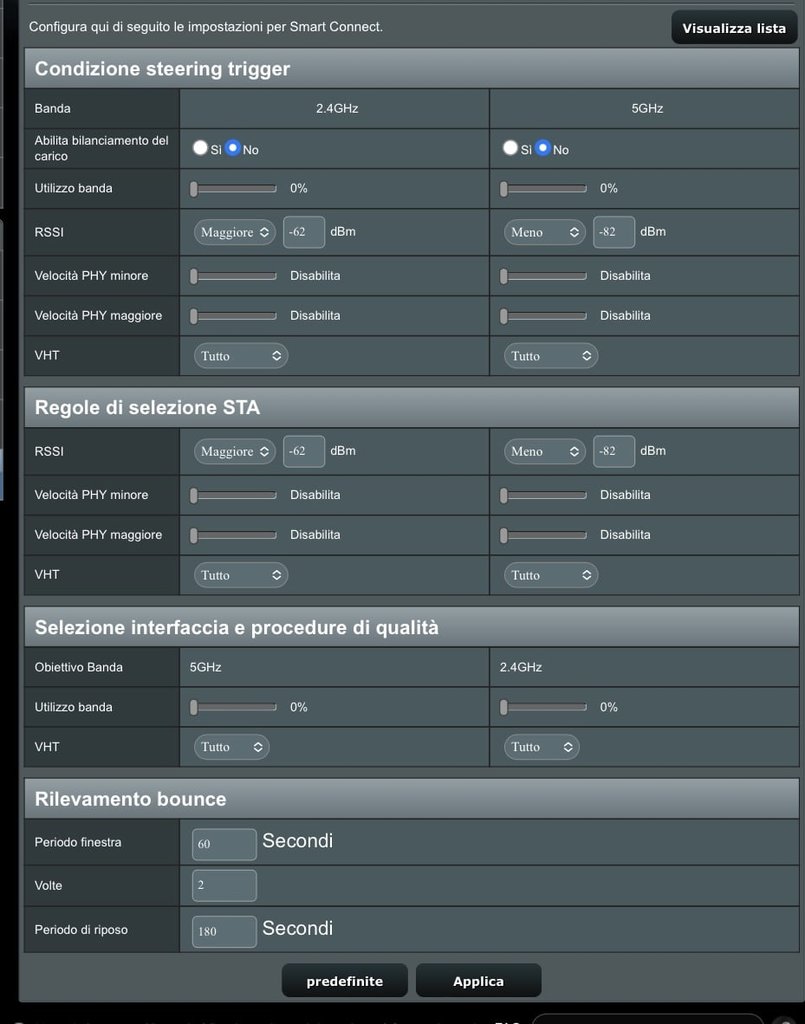Choose No for 5GHz load balancing

coord(542,148)
